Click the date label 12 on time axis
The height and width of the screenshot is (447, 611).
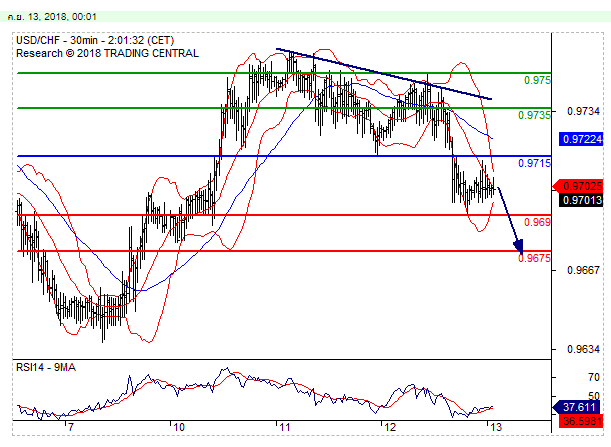[390, 428]
